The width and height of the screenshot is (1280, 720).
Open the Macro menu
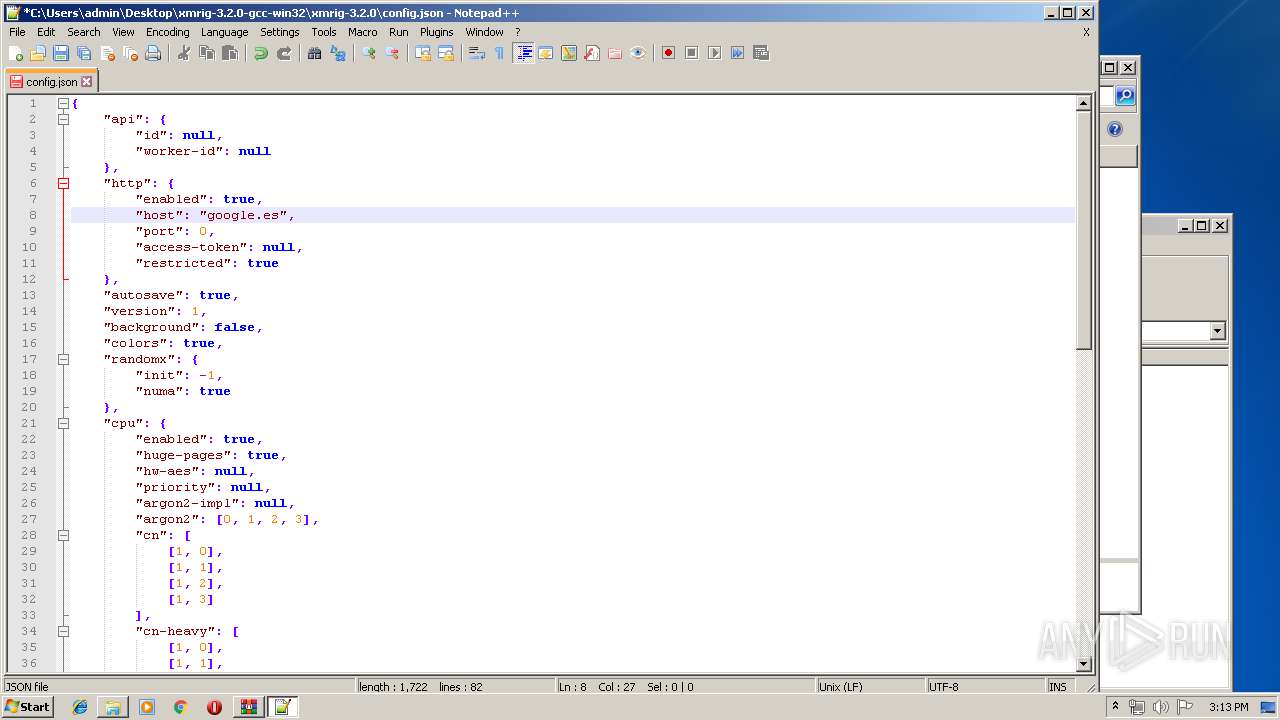[363, 32]
